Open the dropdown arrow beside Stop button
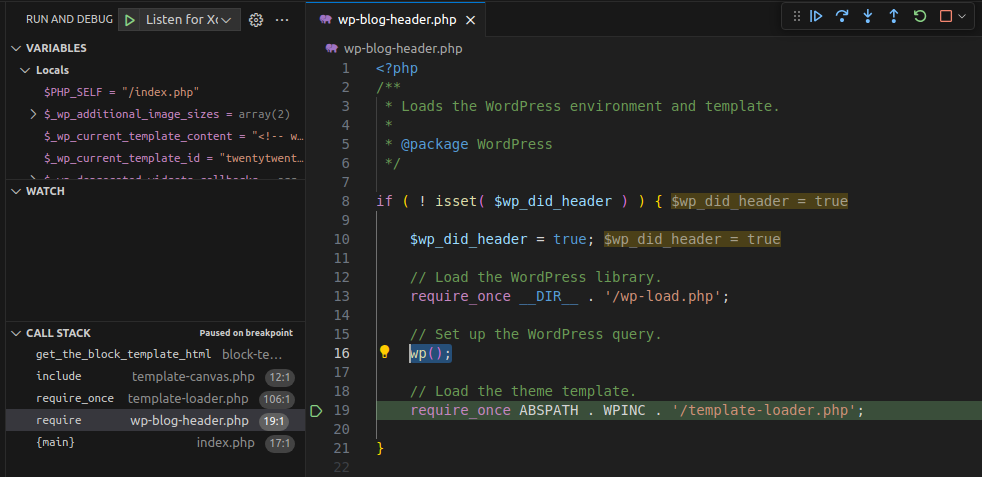 coord(962,17)
